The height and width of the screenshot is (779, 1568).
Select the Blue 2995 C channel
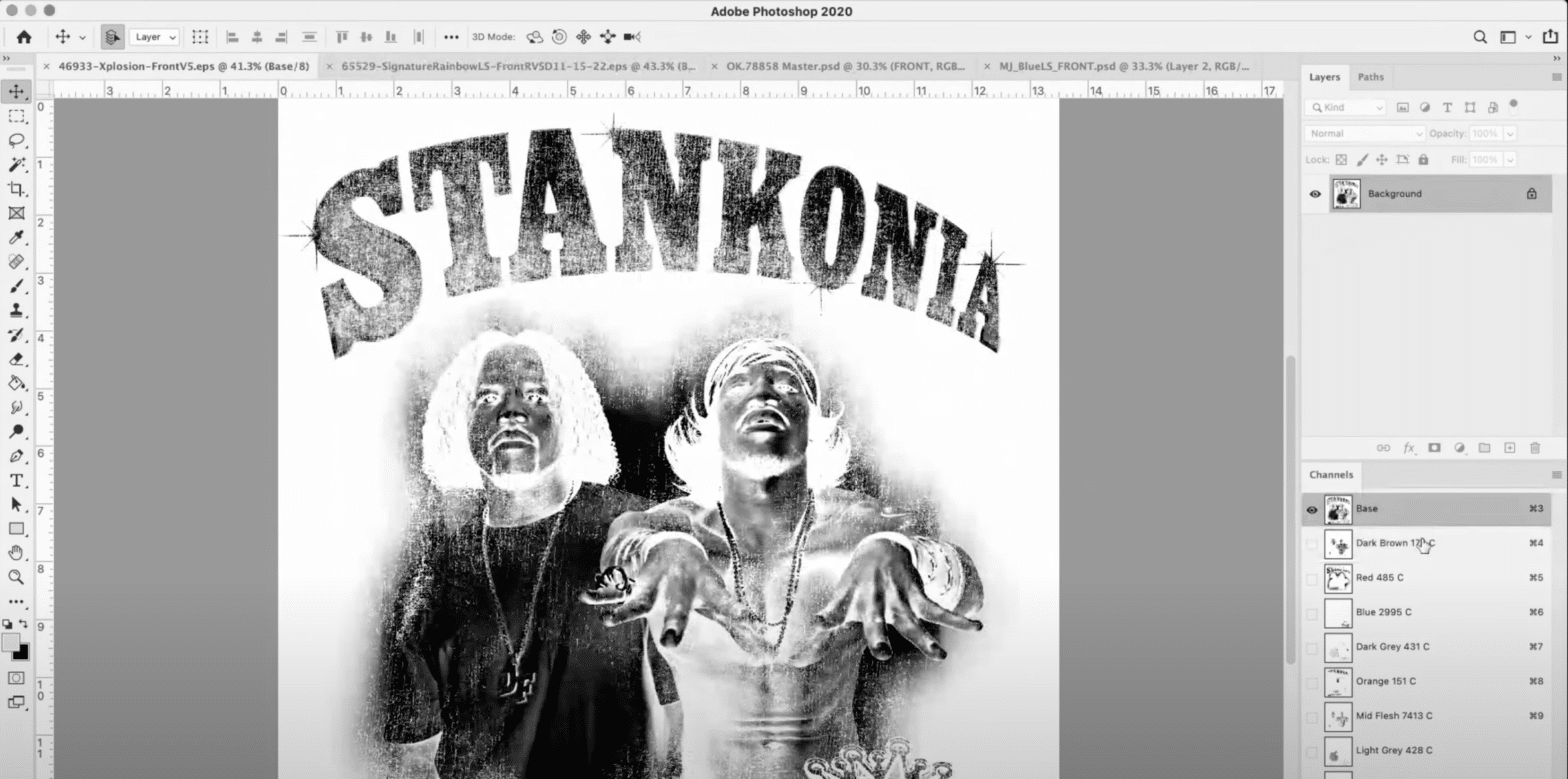[1384, 612]
